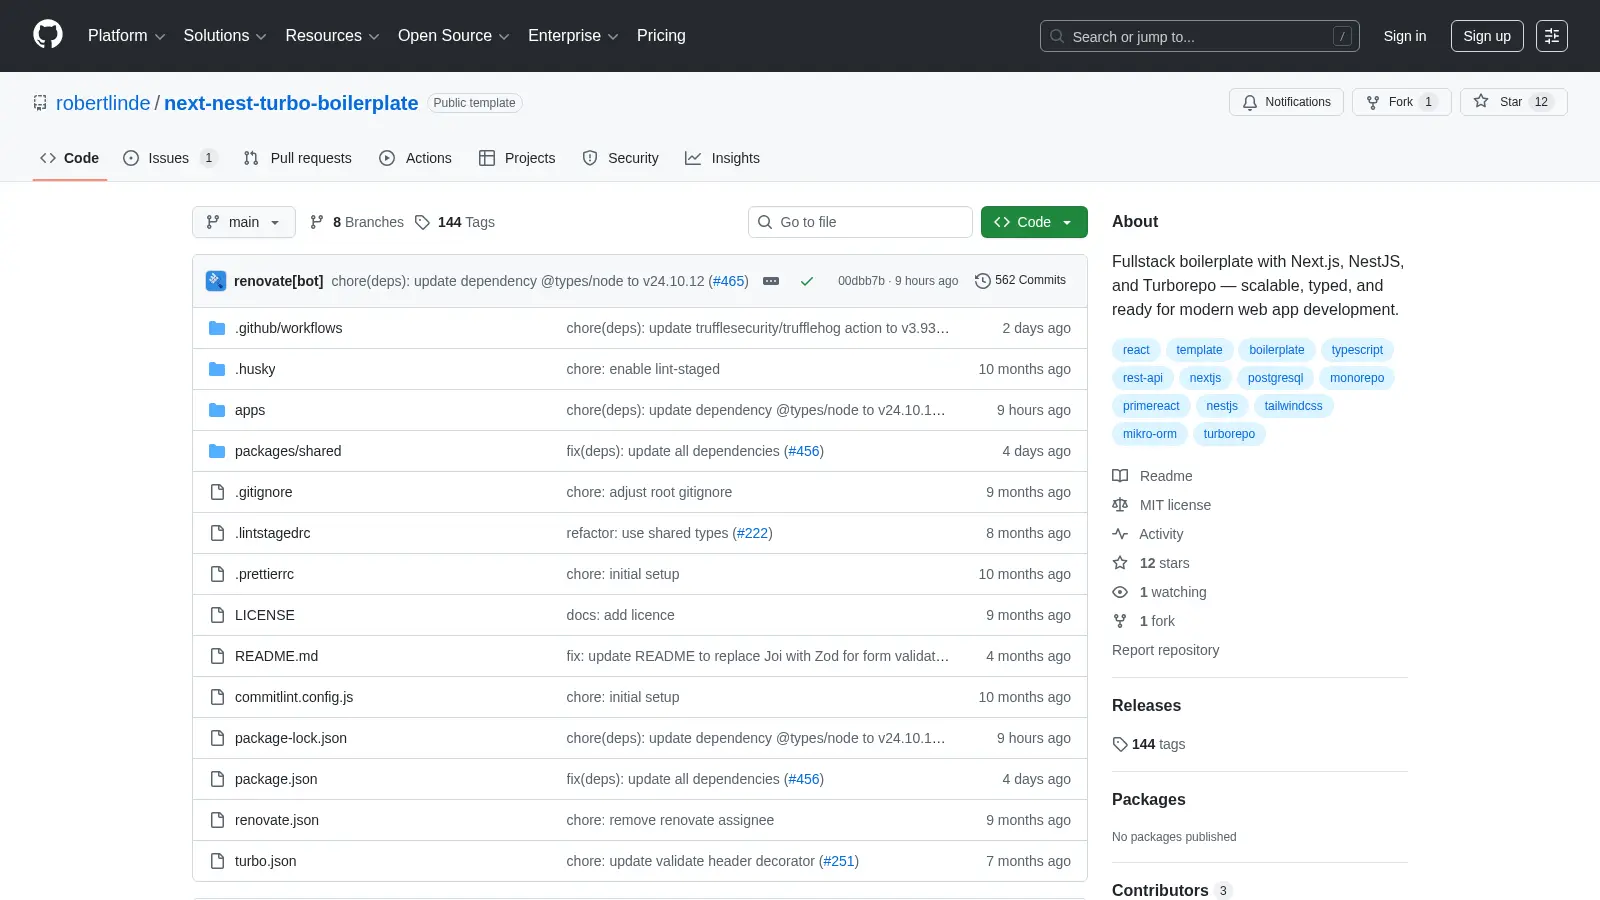Open the command palette icon button in header
Screen dimensions: 1600x900
1552,36
